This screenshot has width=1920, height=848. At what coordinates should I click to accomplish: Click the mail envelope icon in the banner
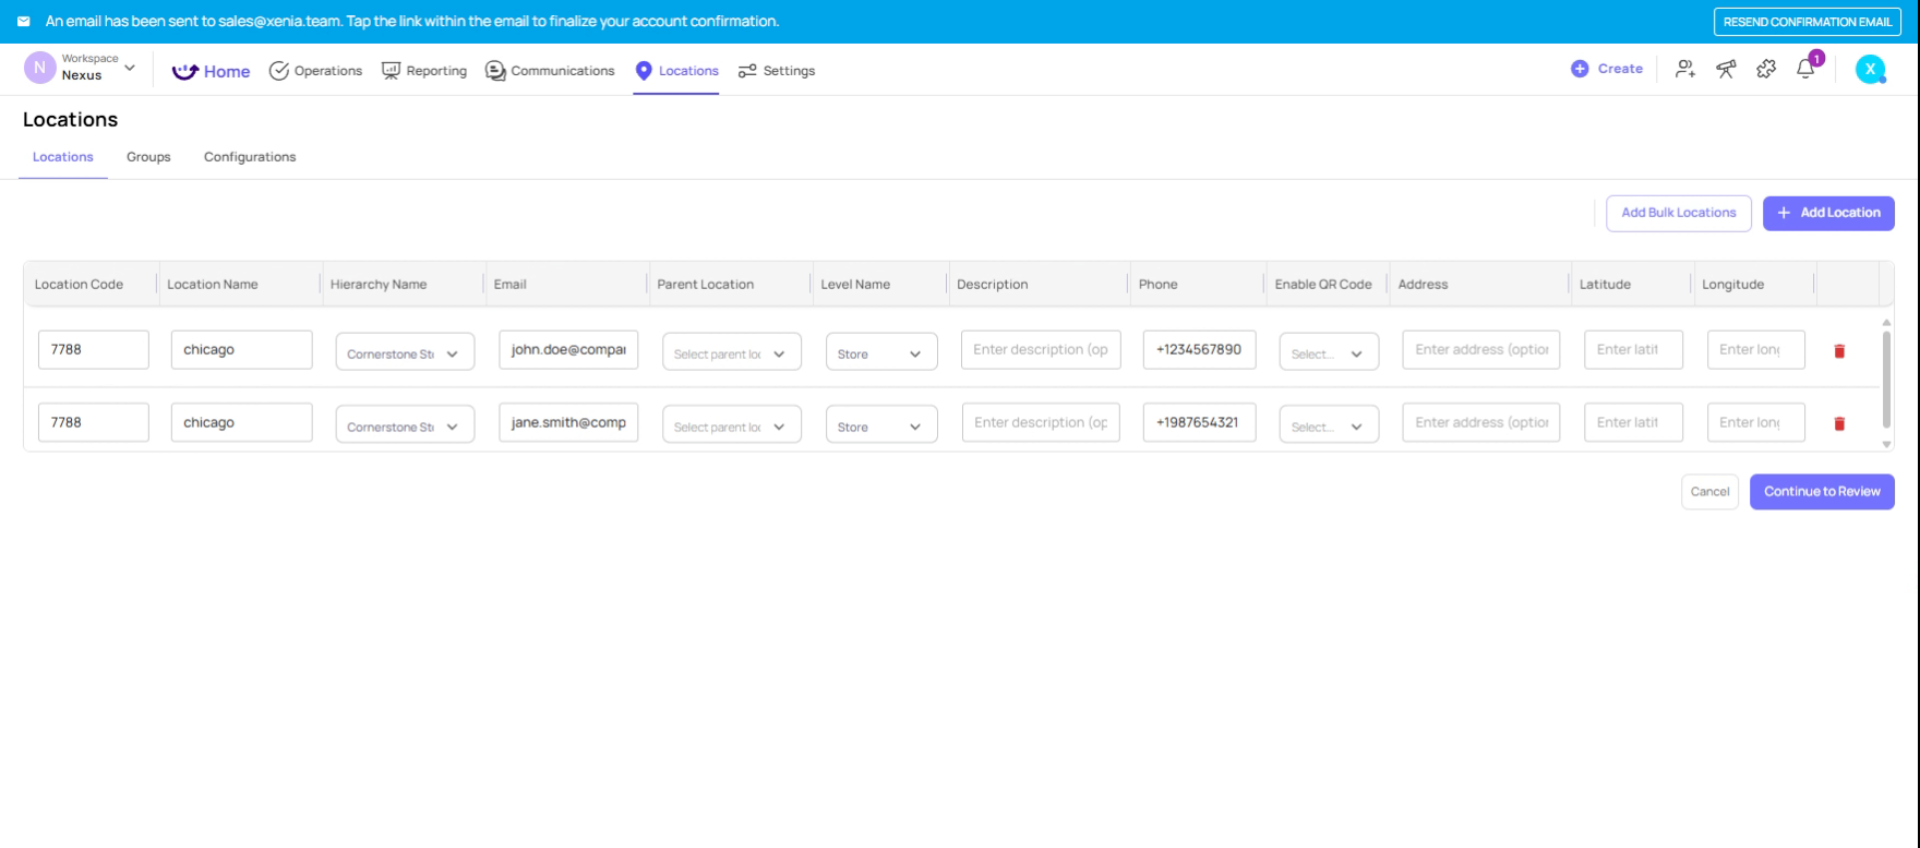(x=24, y=21)
